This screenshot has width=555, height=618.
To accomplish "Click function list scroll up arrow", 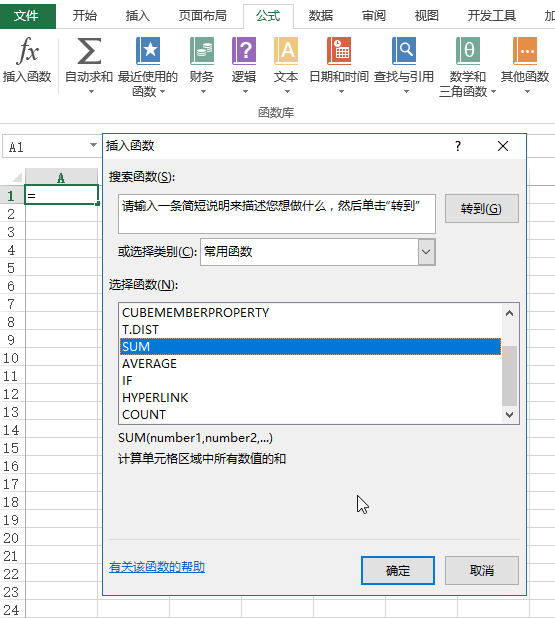I will (x=509, y=313).
